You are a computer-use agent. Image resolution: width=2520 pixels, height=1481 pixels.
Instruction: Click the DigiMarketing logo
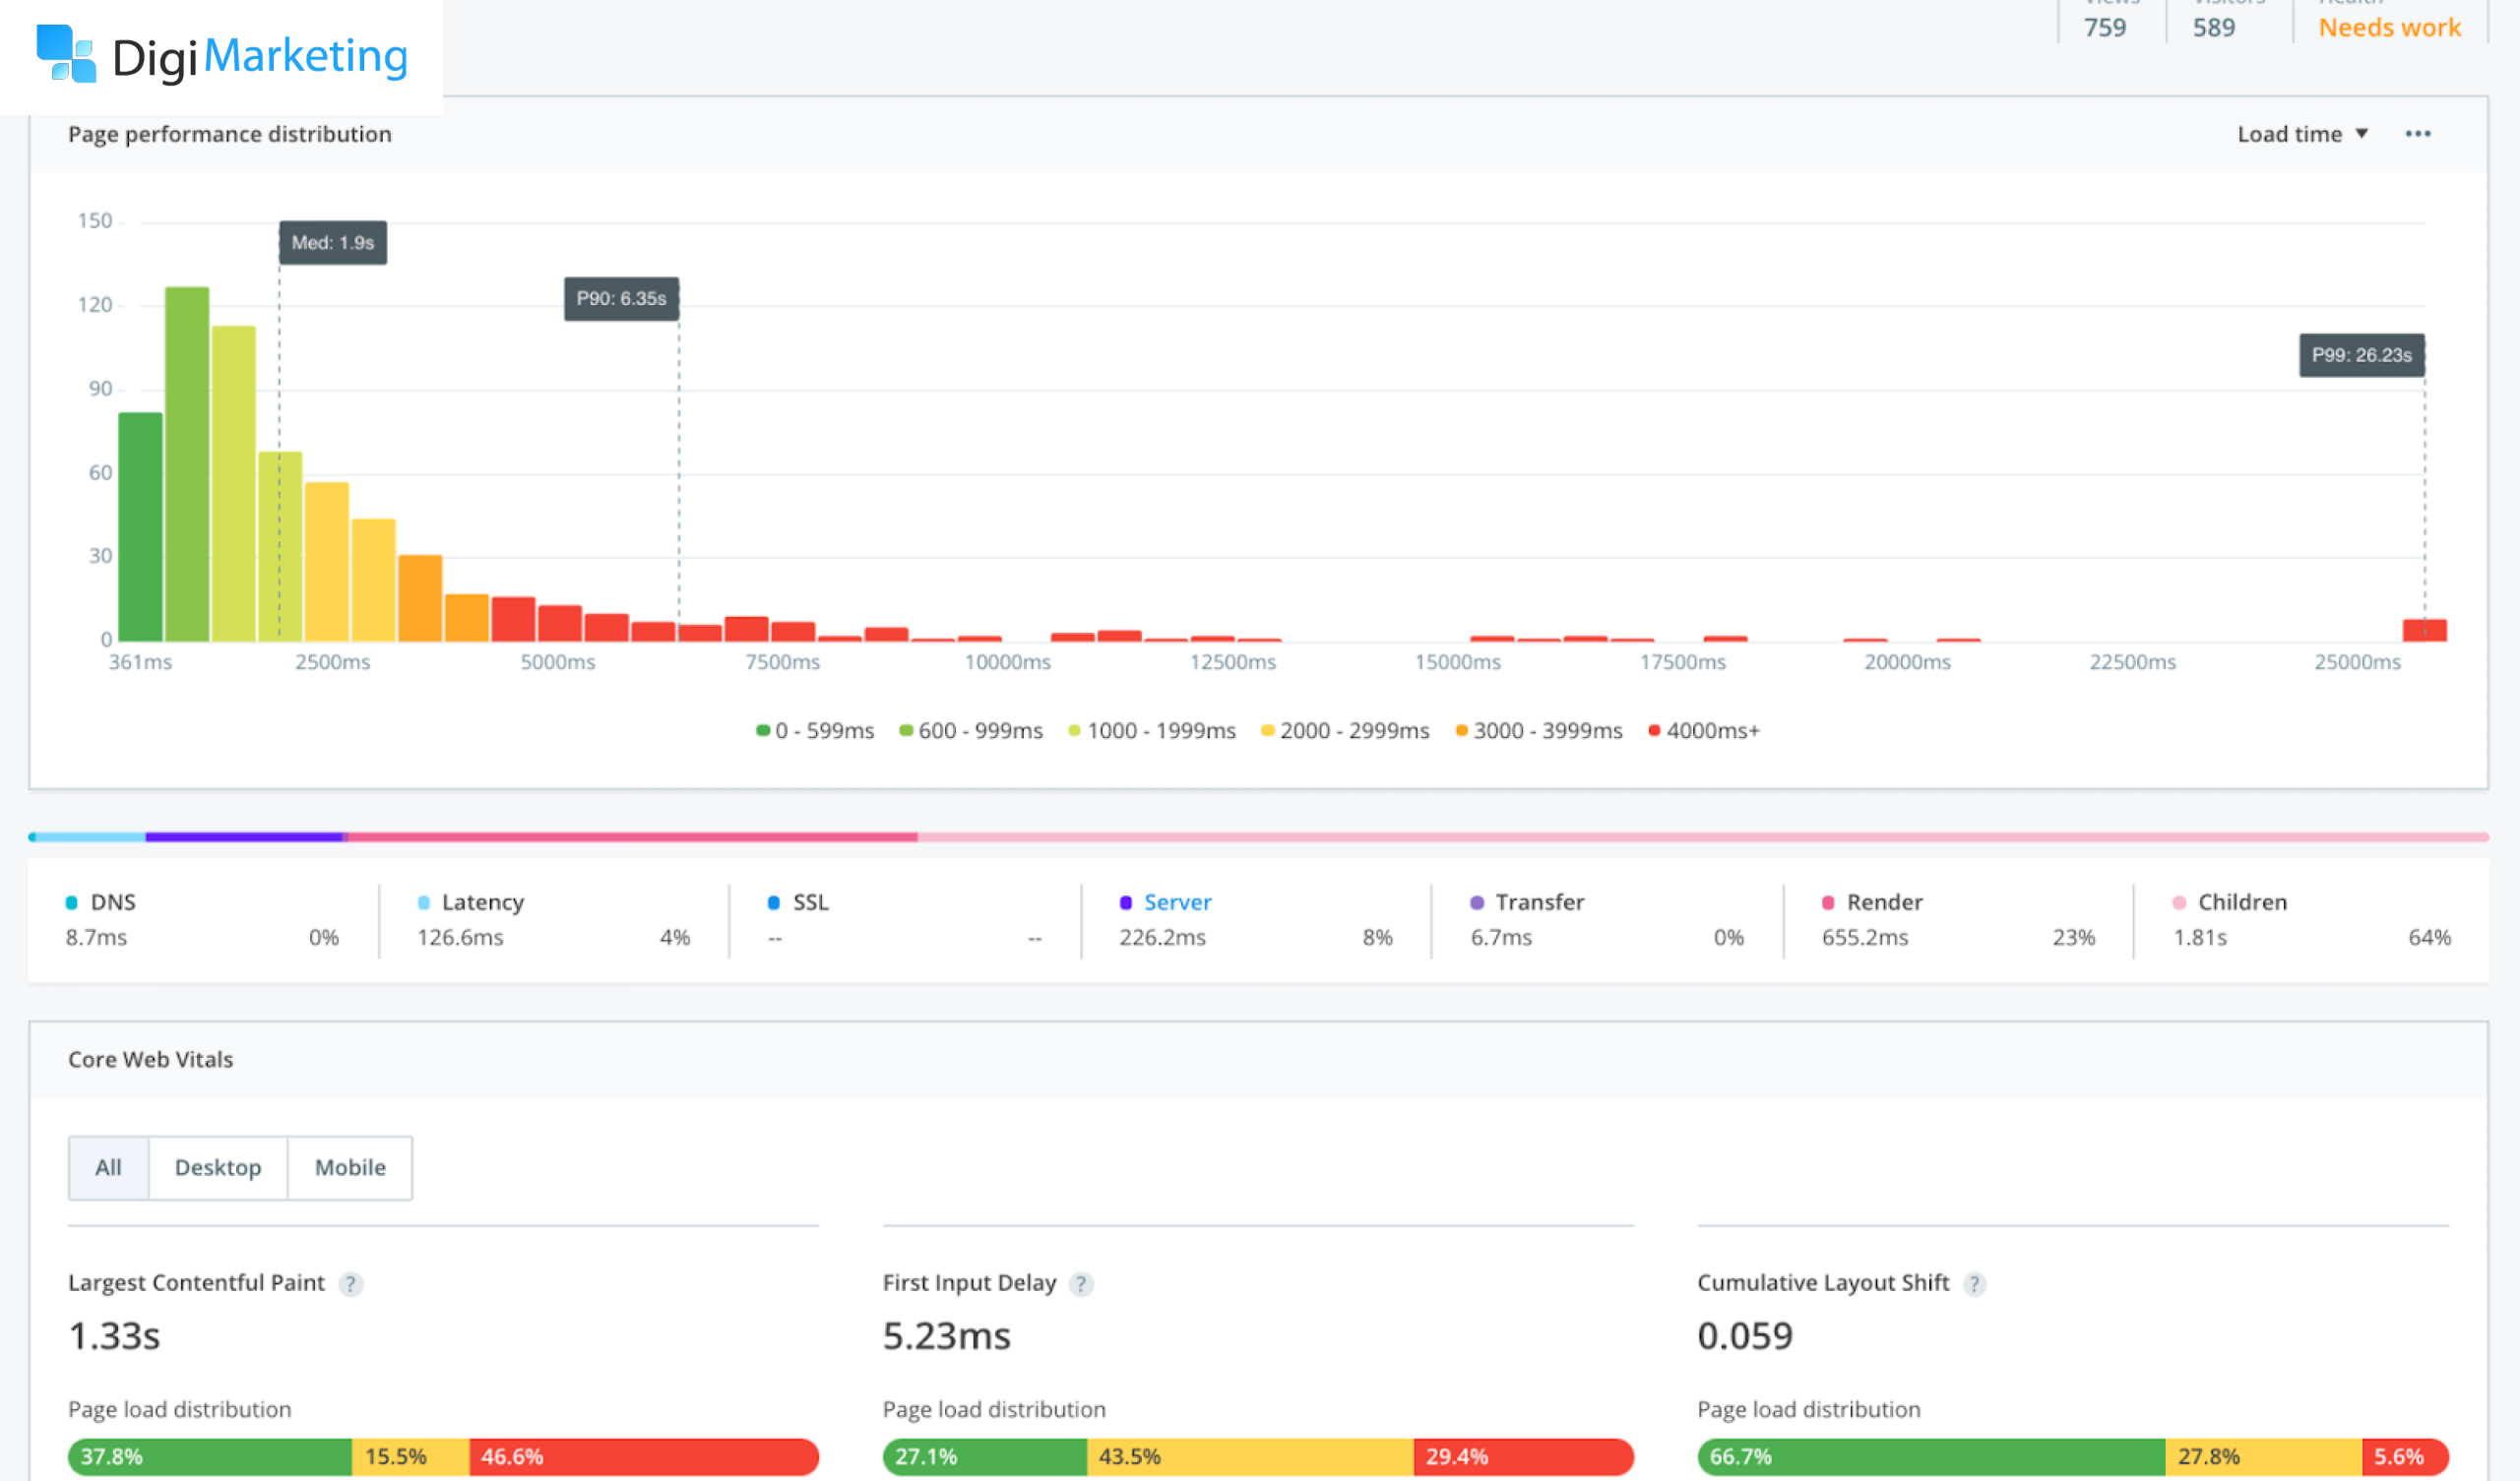click(x=222, y=56)
